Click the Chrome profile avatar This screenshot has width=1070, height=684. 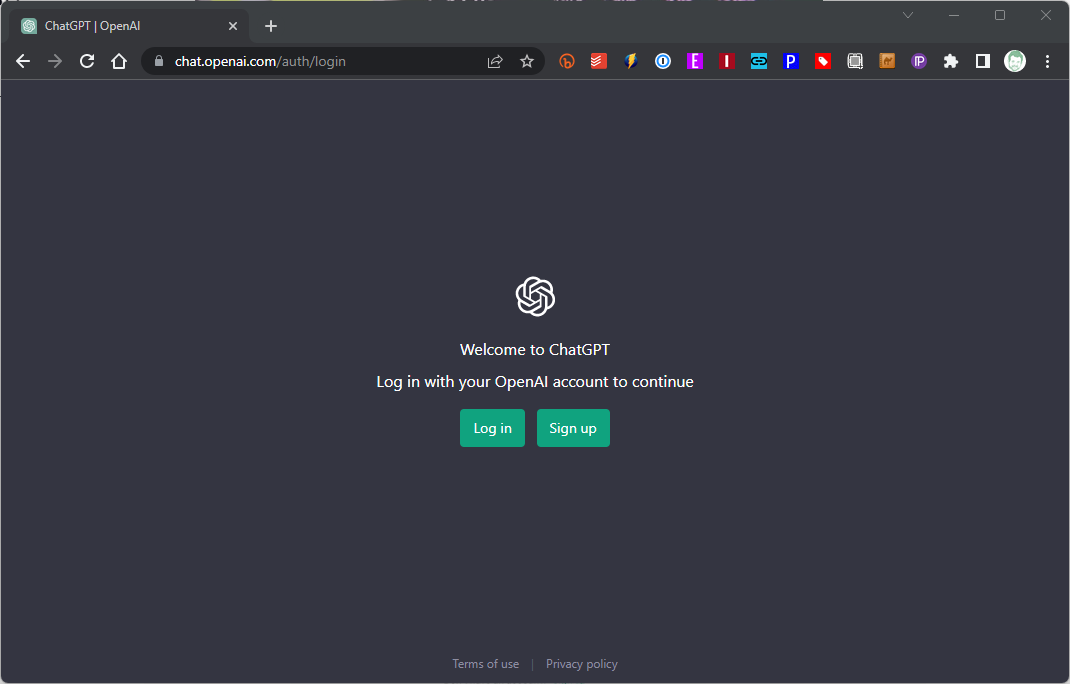pos(1015,61)
